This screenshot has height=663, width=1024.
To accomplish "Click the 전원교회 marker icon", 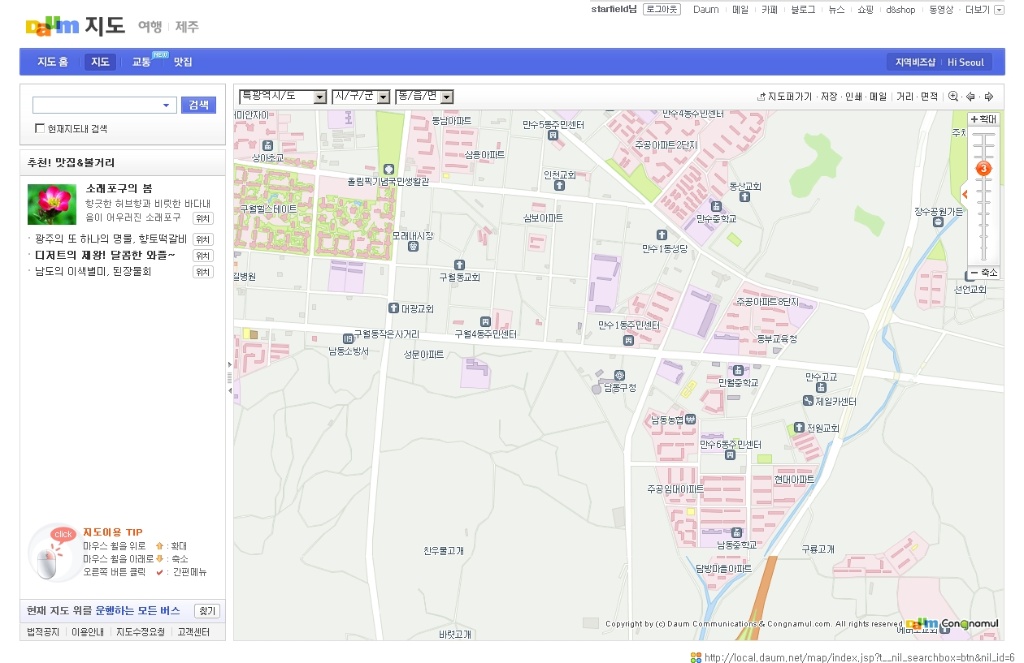I will pyautogui.click(x=799, y=428).
